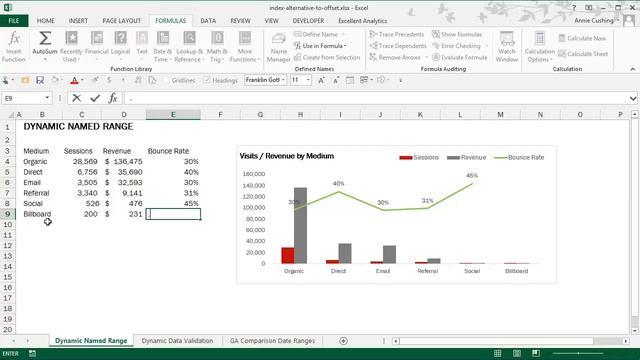Image resolution: width=640 pixels, height=360 pixels.
Task: Open Math & Trig functions
Action: click(x=217, y=47)
